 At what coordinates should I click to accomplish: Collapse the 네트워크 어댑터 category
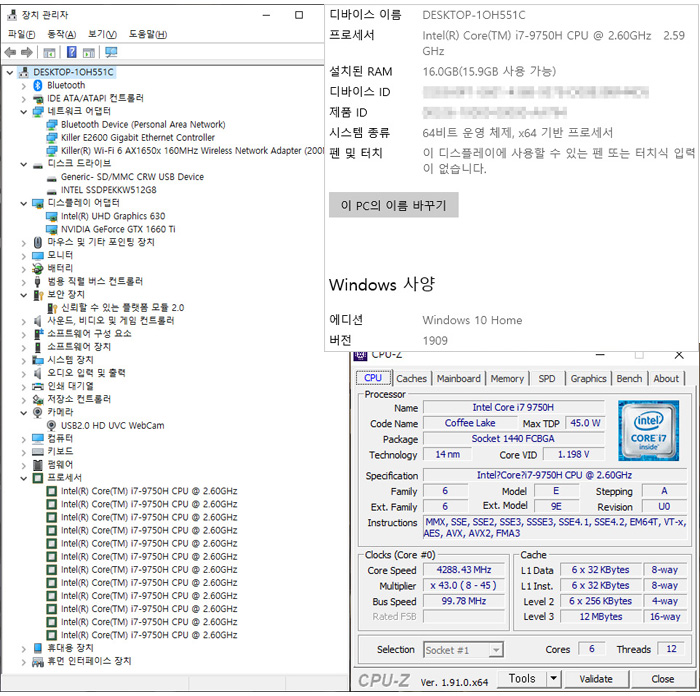click(x=24, y=112)
